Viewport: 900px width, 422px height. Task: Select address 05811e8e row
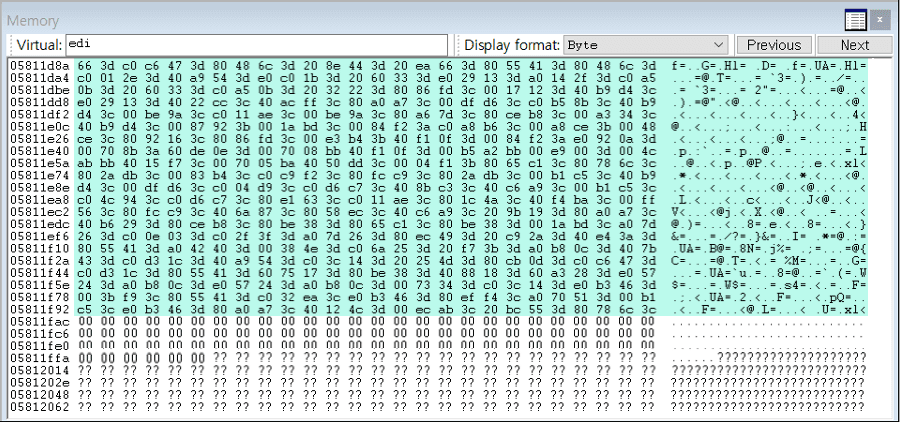pyautogui.click(x=40, y=187)
